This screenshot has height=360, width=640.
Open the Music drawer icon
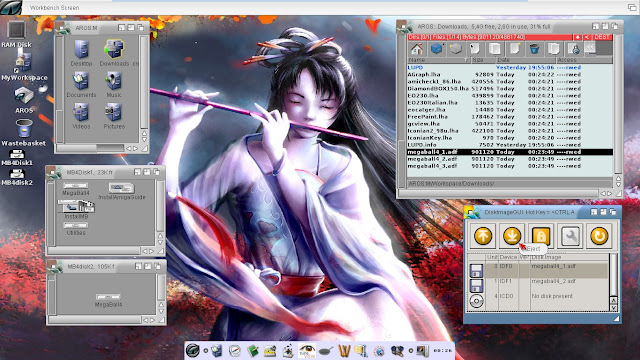114,84
